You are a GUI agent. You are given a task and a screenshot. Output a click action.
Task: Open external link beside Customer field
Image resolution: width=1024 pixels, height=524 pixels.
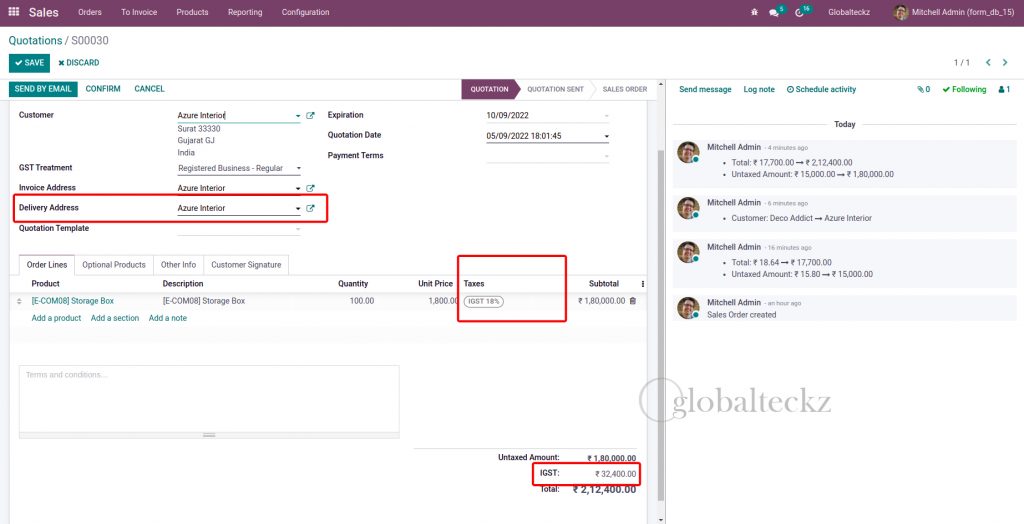point(310,116)
